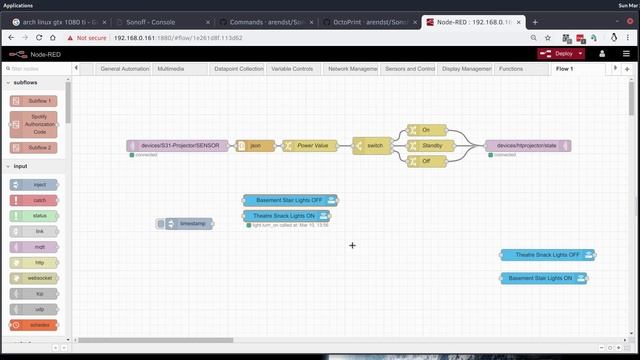Collapse the subflows palette category
640x360 pixels.
pos(33,82)
